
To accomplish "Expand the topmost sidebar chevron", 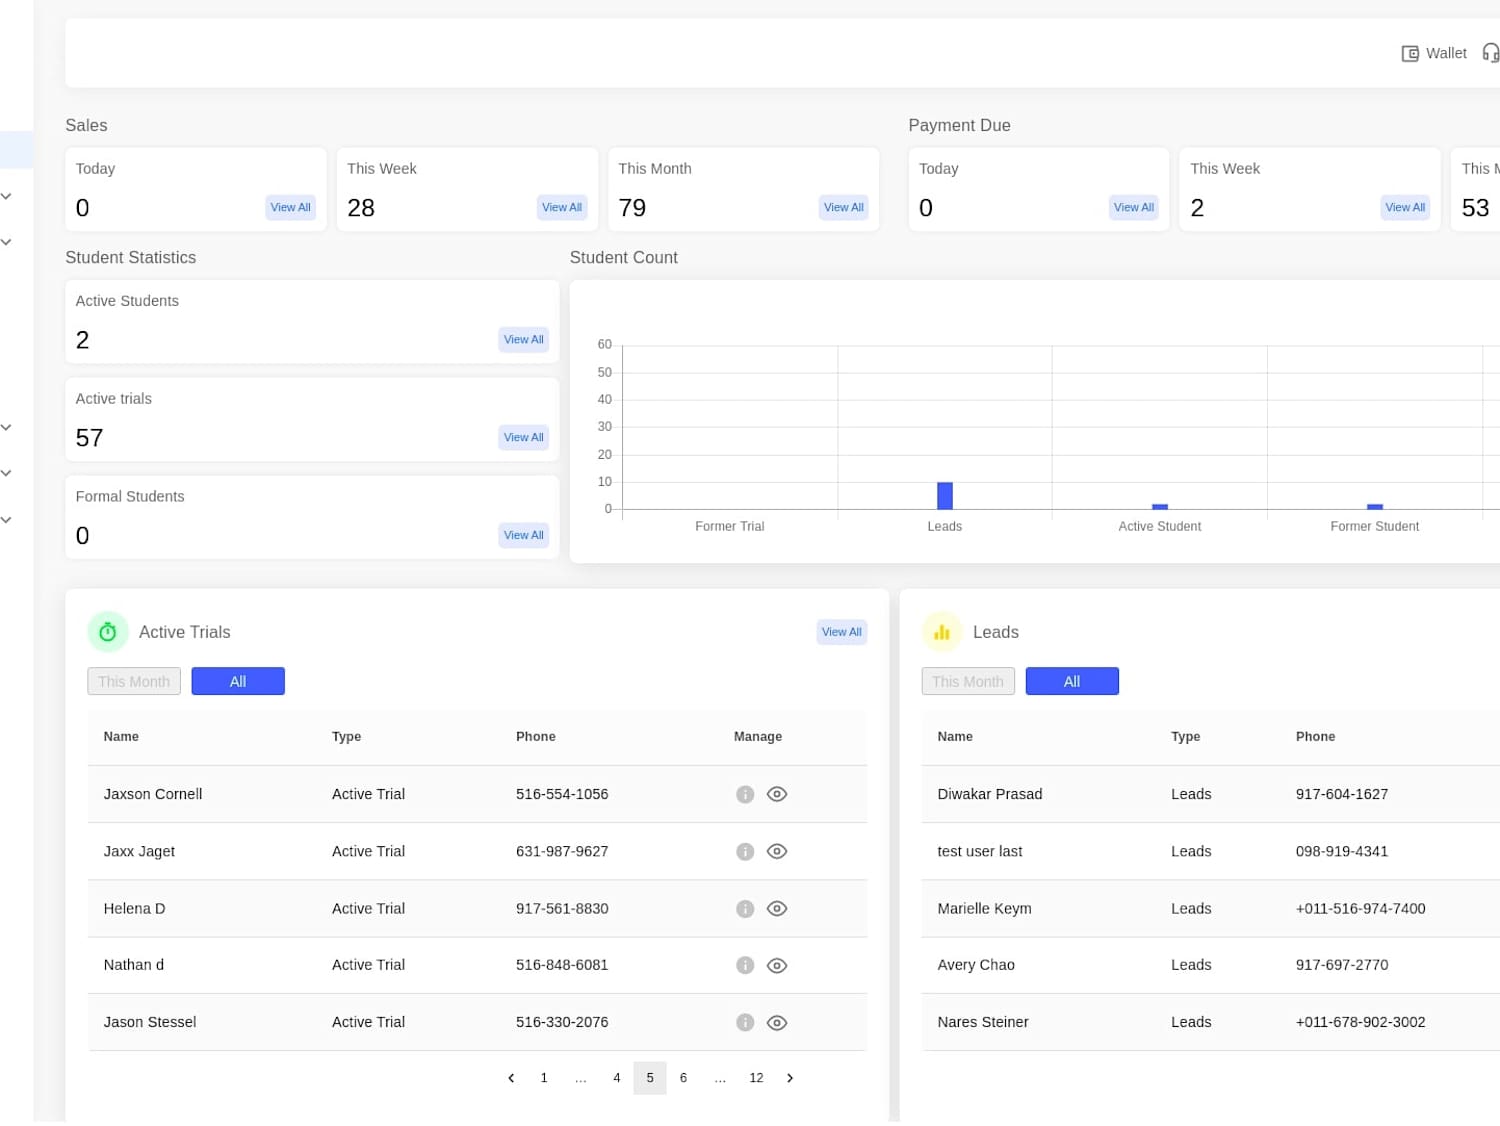I will [6, 196].
